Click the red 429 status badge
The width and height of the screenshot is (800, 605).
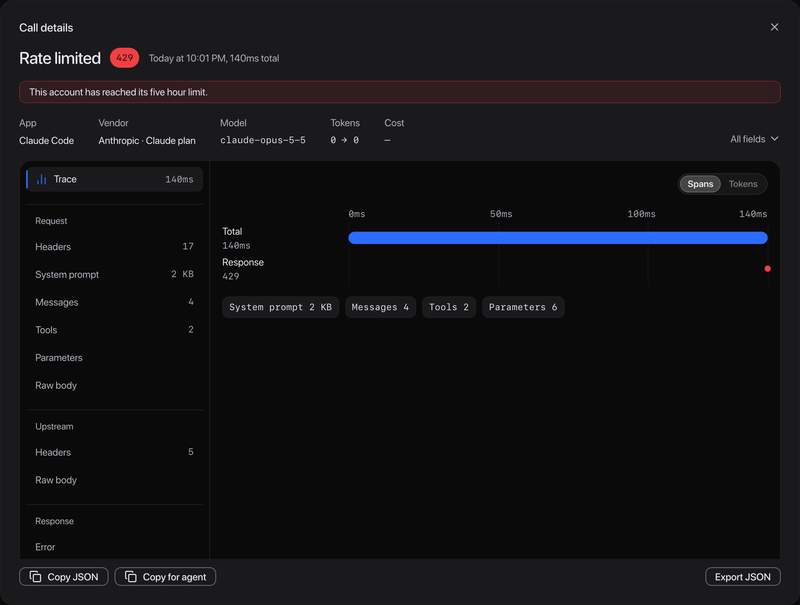[x=124, y=58]
